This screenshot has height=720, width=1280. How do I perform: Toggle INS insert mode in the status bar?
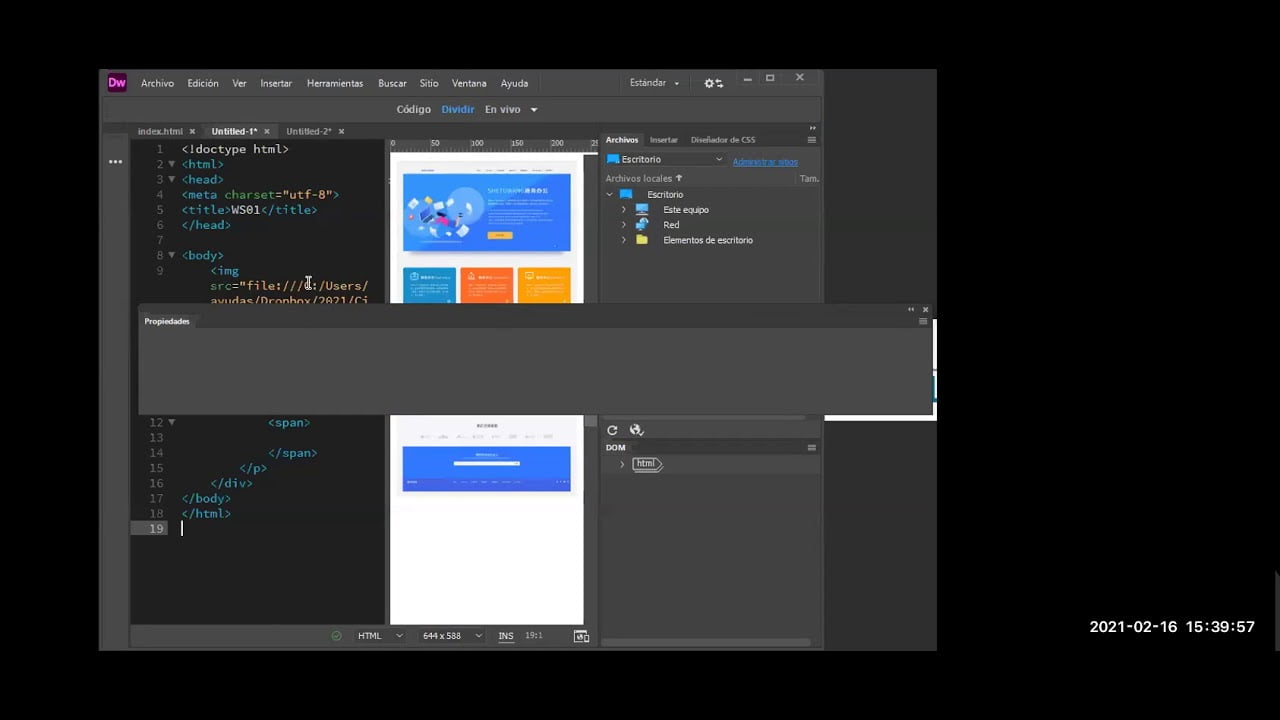coord(506,635)
